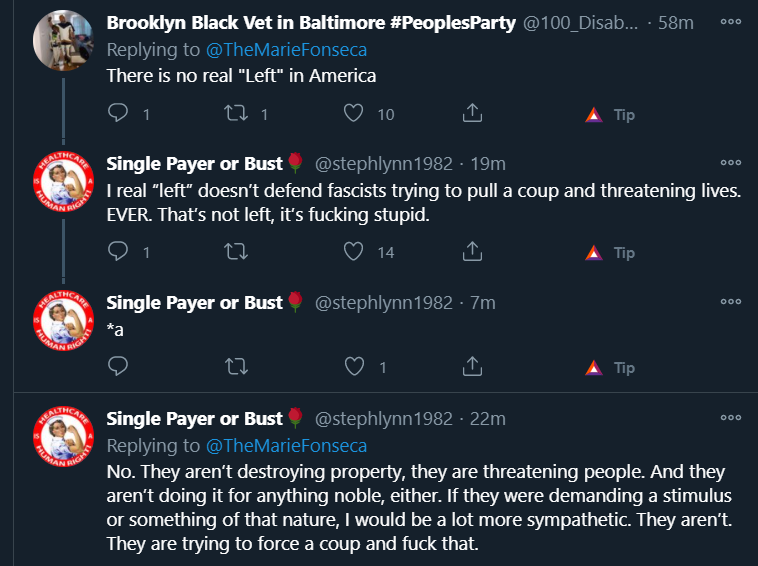758x566 pixels.
Task: Open more options on the 58m tweet
Action: pos(730,22)
